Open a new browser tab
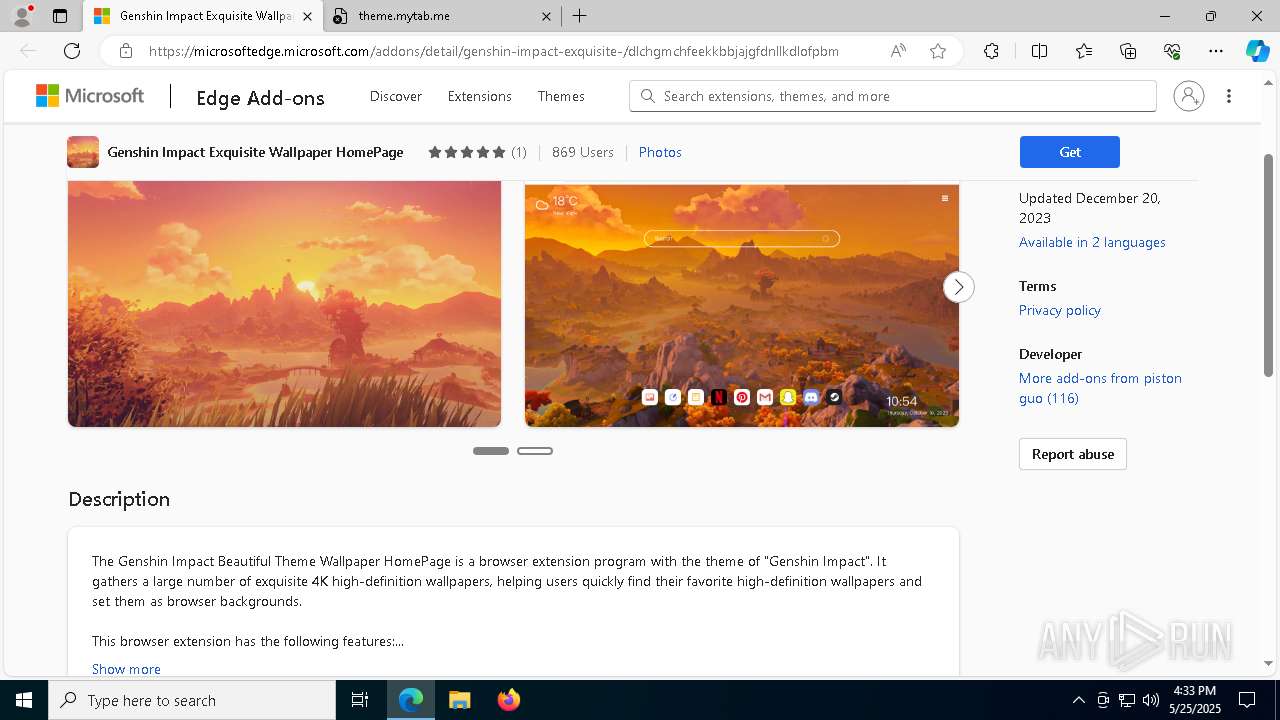This screenshot has width=1280, height=720. [x=580, y=16]
